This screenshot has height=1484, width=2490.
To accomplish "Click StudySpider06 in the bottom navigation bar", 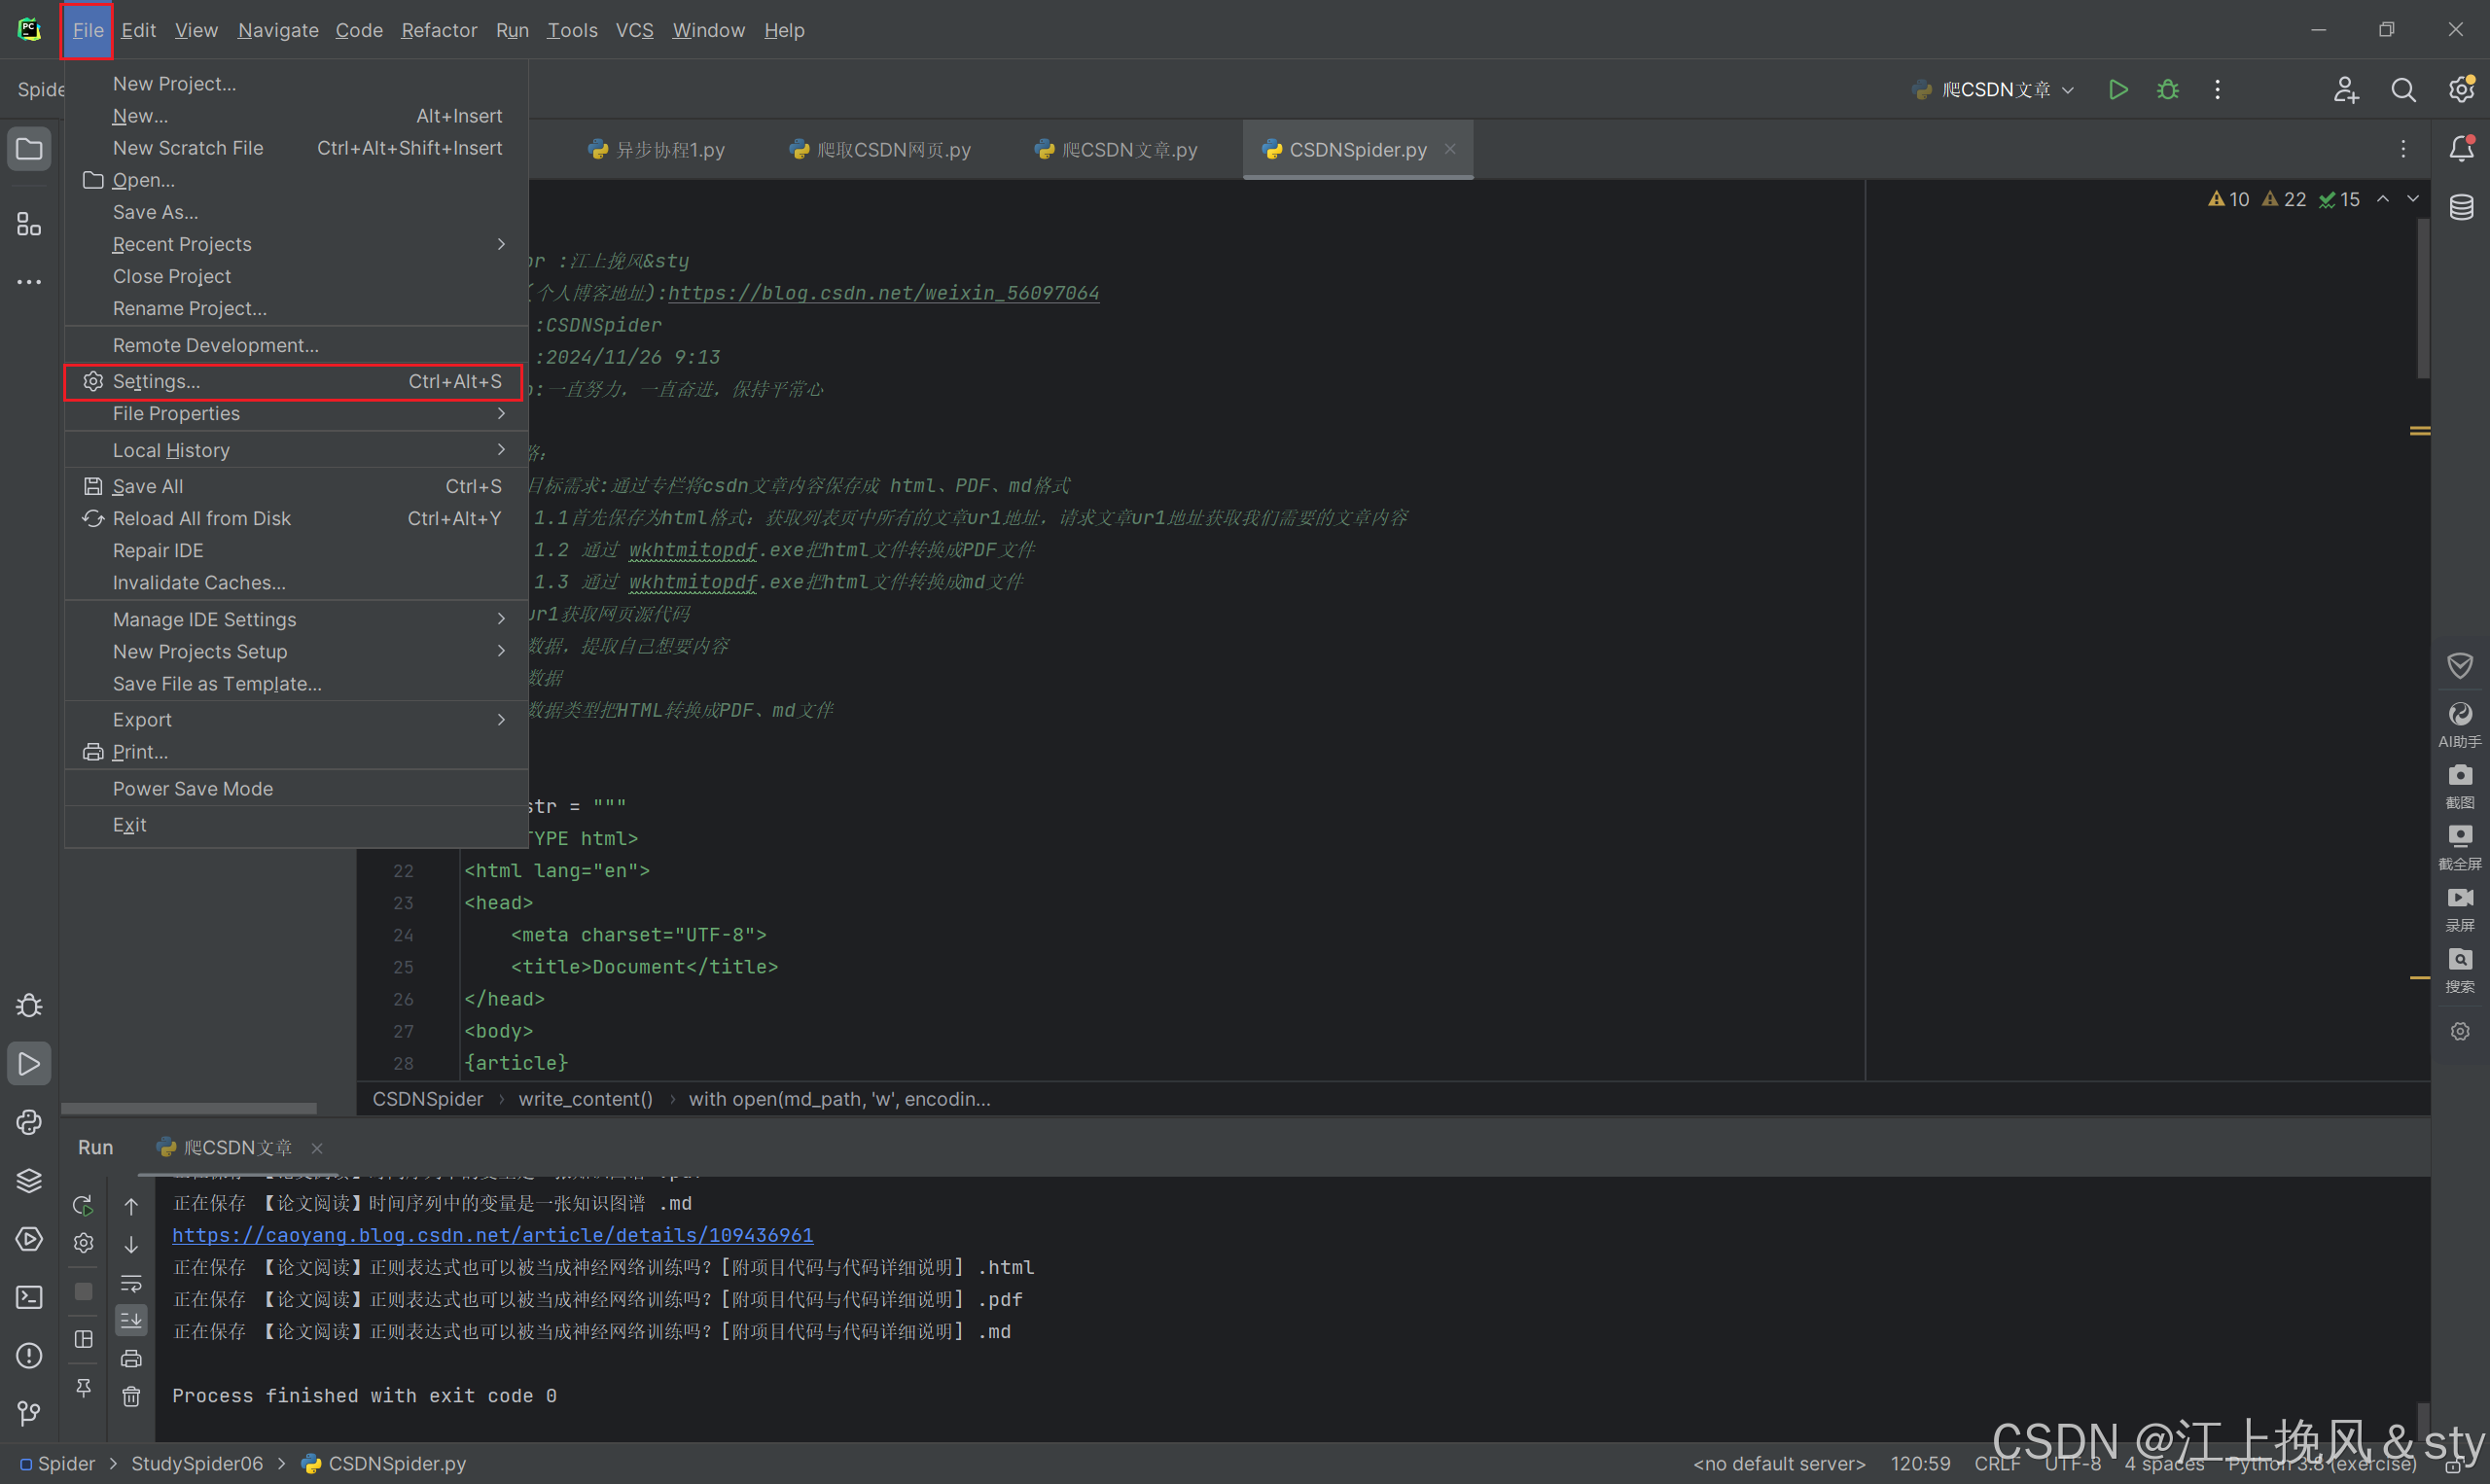I will click(197, 1463).
